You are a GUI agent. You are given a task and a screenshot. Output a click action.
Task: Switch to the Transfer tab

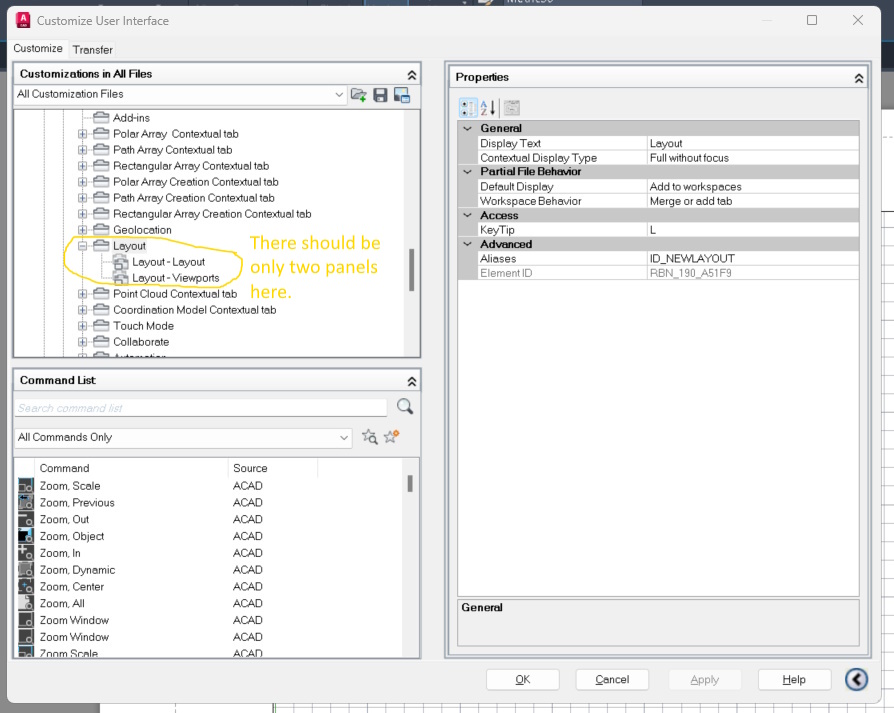coord(92,48)
